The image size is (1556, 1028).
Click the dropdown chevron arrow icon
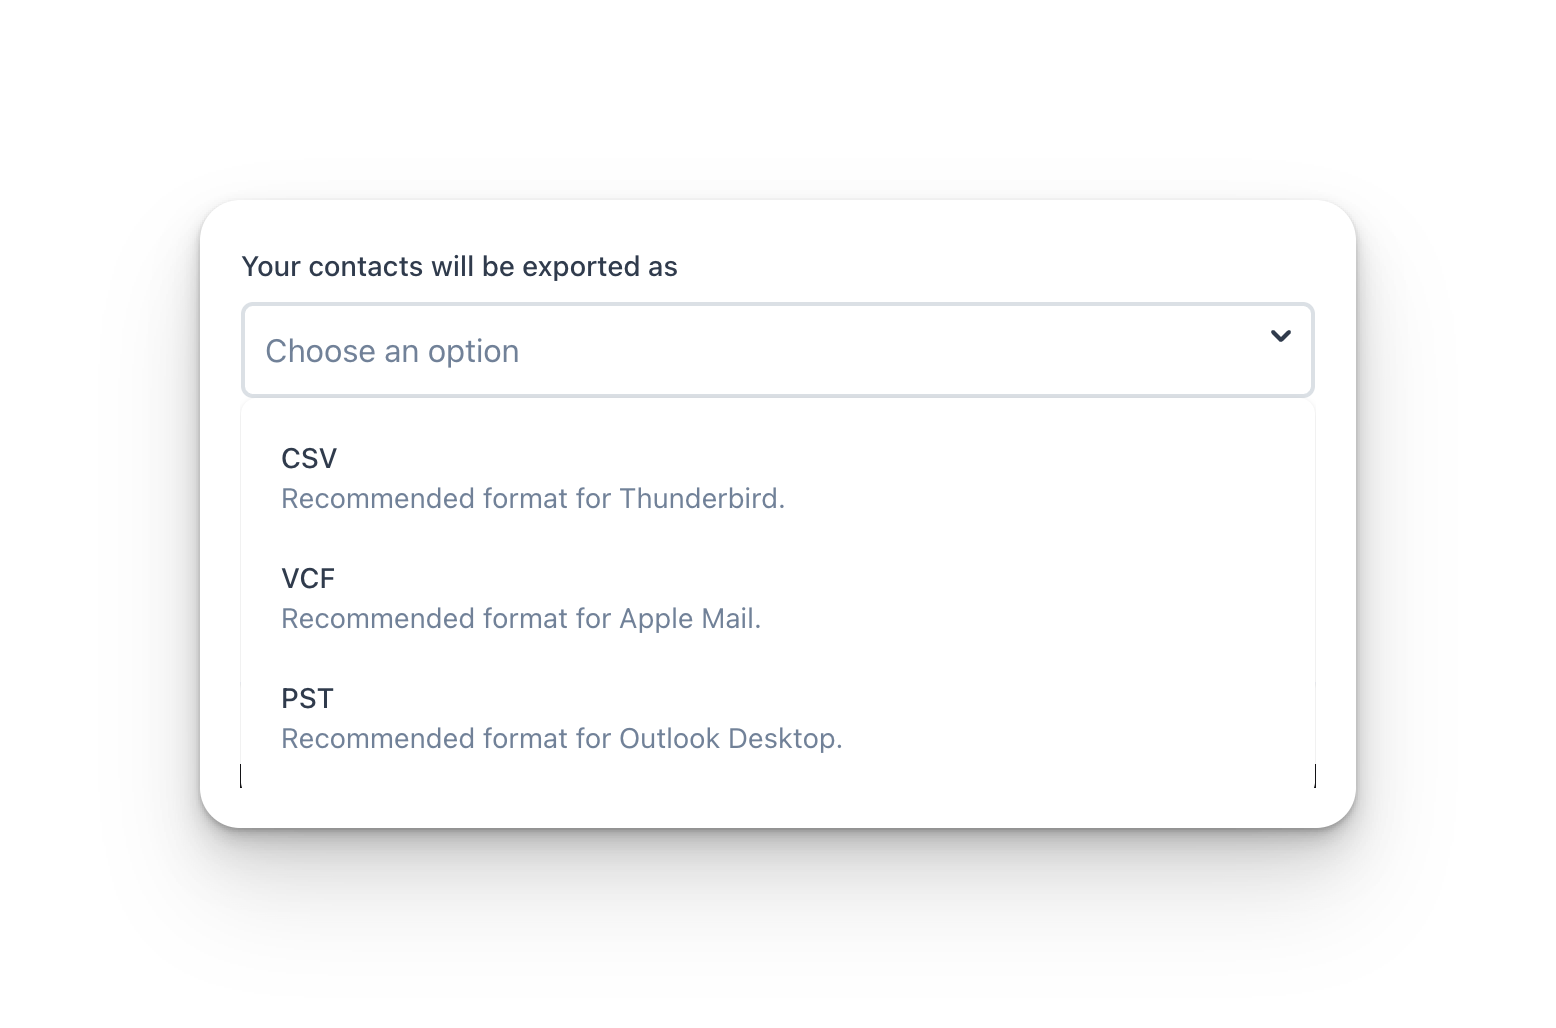point(1280,336)
